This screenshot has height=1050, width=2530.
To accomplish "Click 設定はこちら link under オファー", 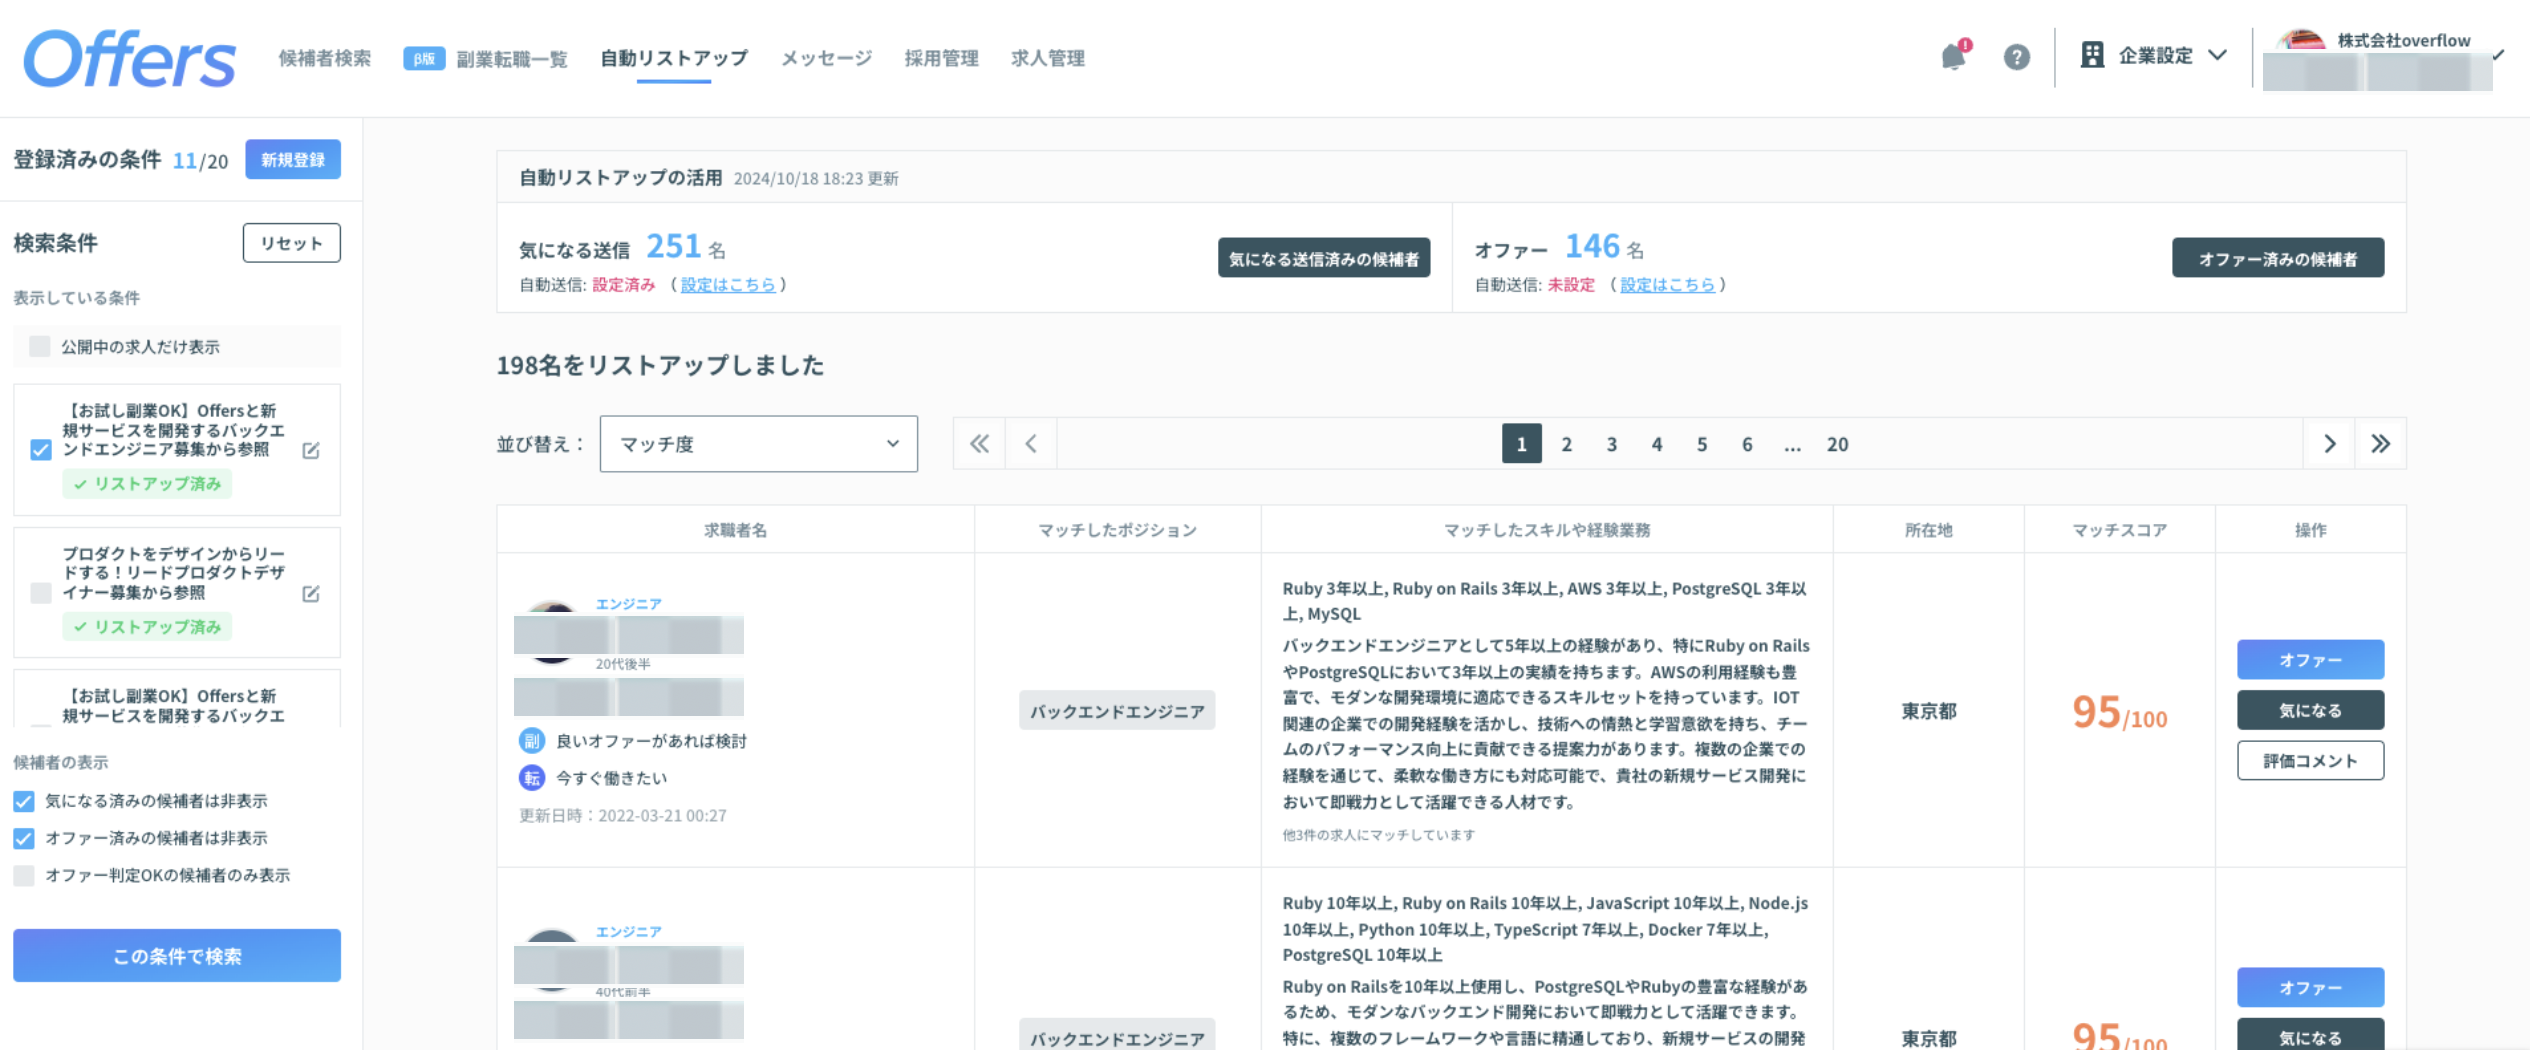I will coord(1667,285).
